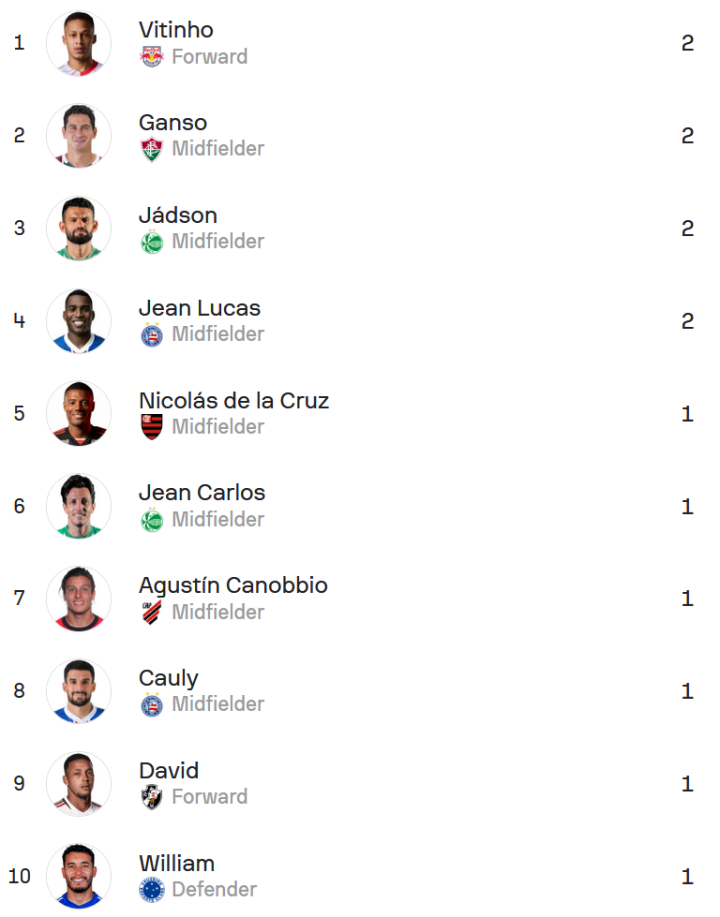
Task: Open the Jean Carlos name link
Action: tap(202, 493)
